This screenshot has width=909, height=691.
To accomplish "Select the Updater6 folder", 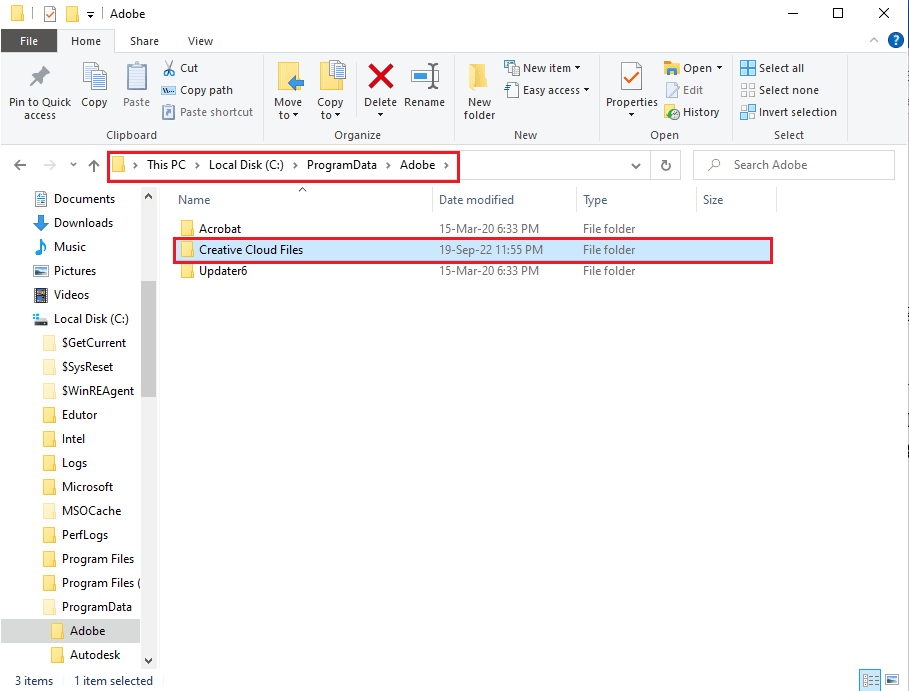I will (473, 271).
